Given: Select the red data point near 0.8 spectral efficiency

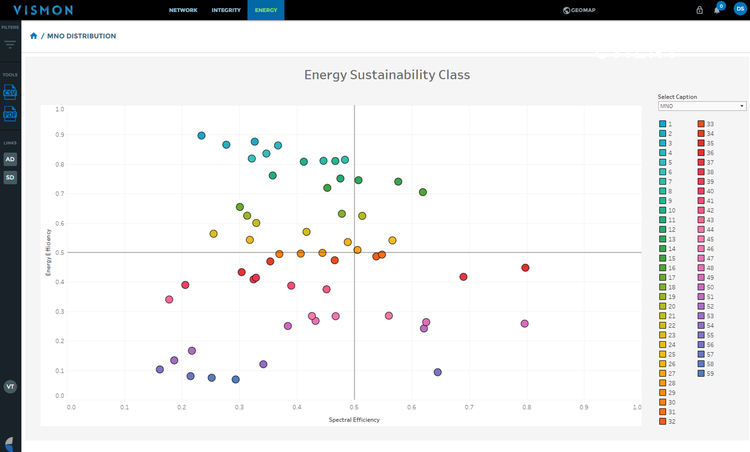Looking at the screenshot, I should [525, 268].
